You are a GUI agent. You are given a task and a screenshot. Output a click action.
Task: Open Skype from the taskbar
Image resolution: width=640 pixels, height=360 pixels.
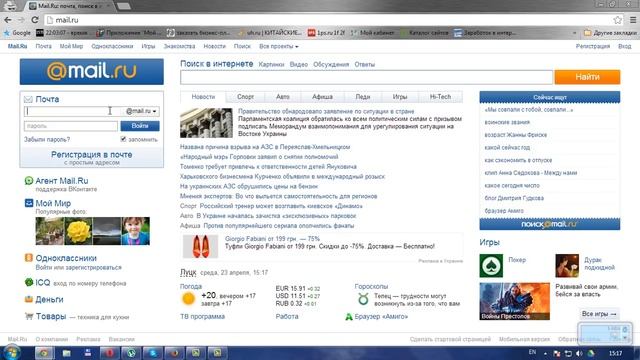(x=153, y=353)
